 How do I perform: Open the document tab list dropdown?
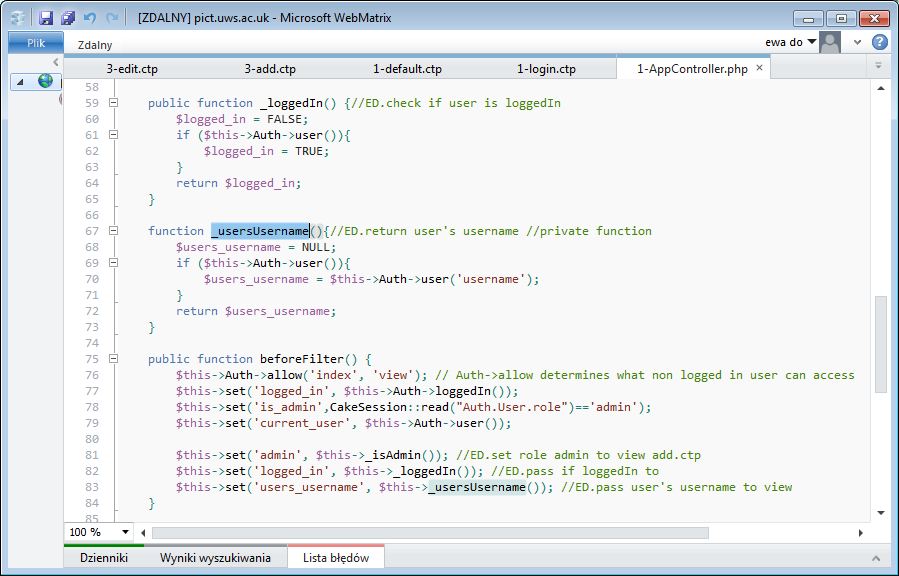click(878, 66)
